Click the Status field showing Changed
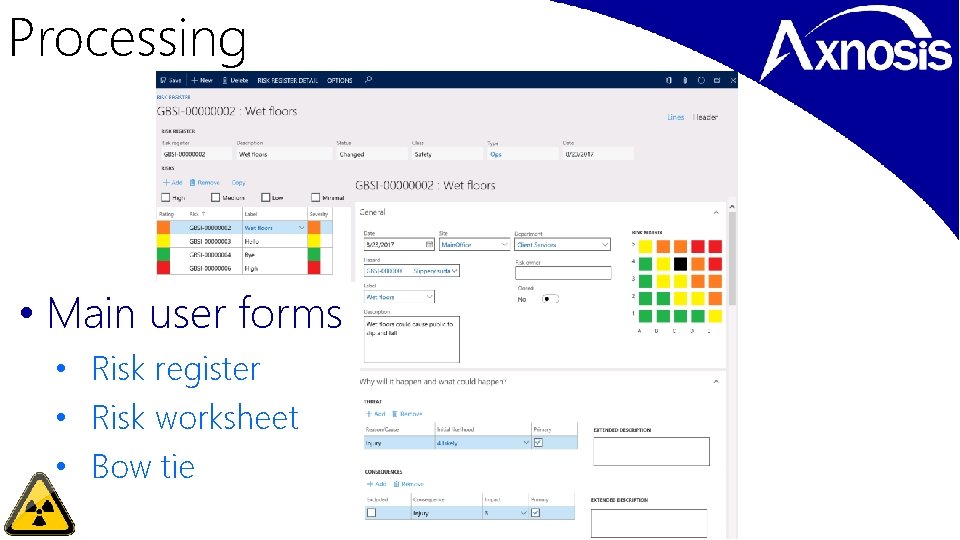Image resolution: width=960 pixels, height=540 pixels. [x=372, y=154]
